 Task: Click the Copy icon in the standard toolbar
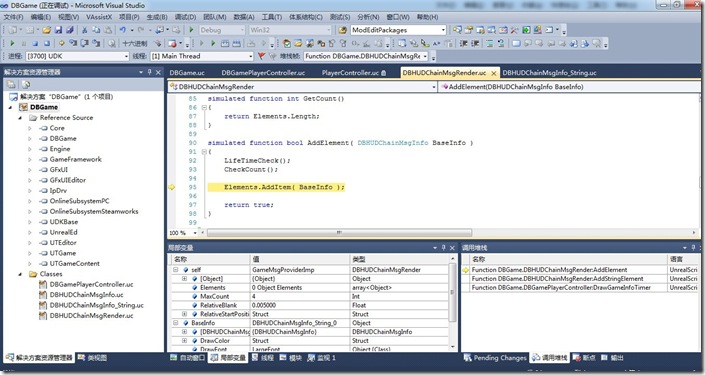tap(96, 30)
